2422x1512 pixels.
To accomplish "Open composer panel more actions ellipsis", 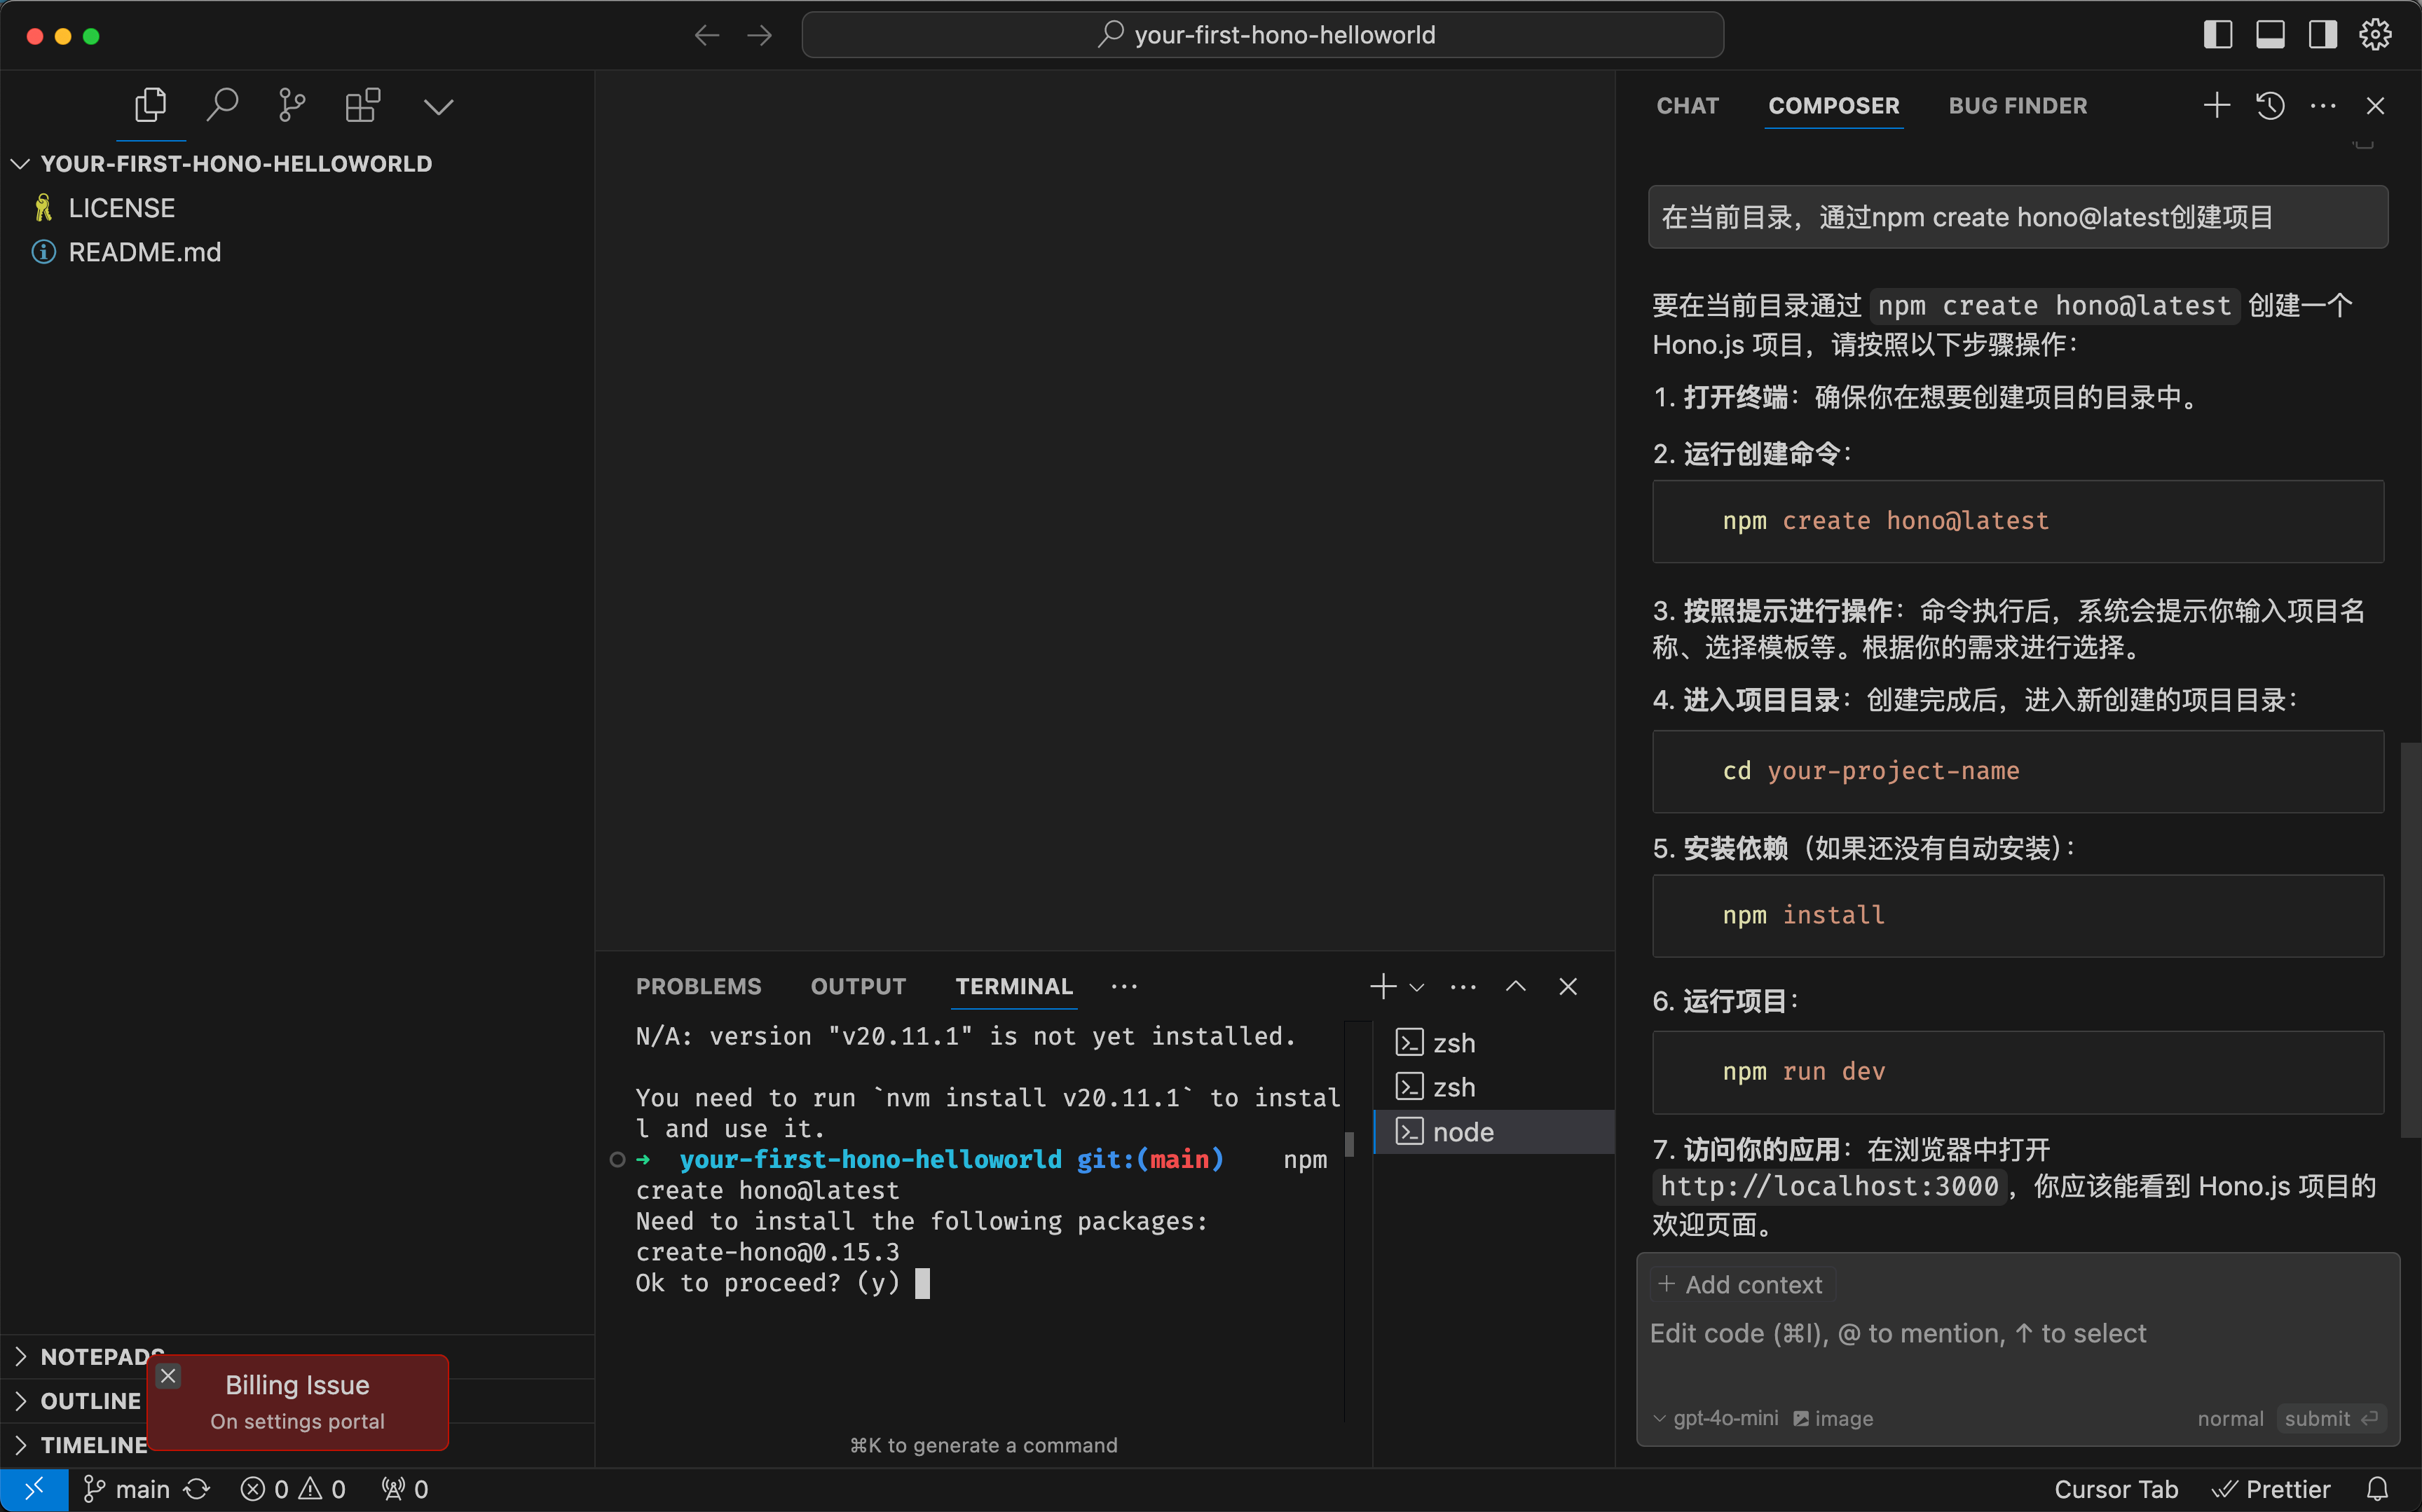I will 2322,106.
